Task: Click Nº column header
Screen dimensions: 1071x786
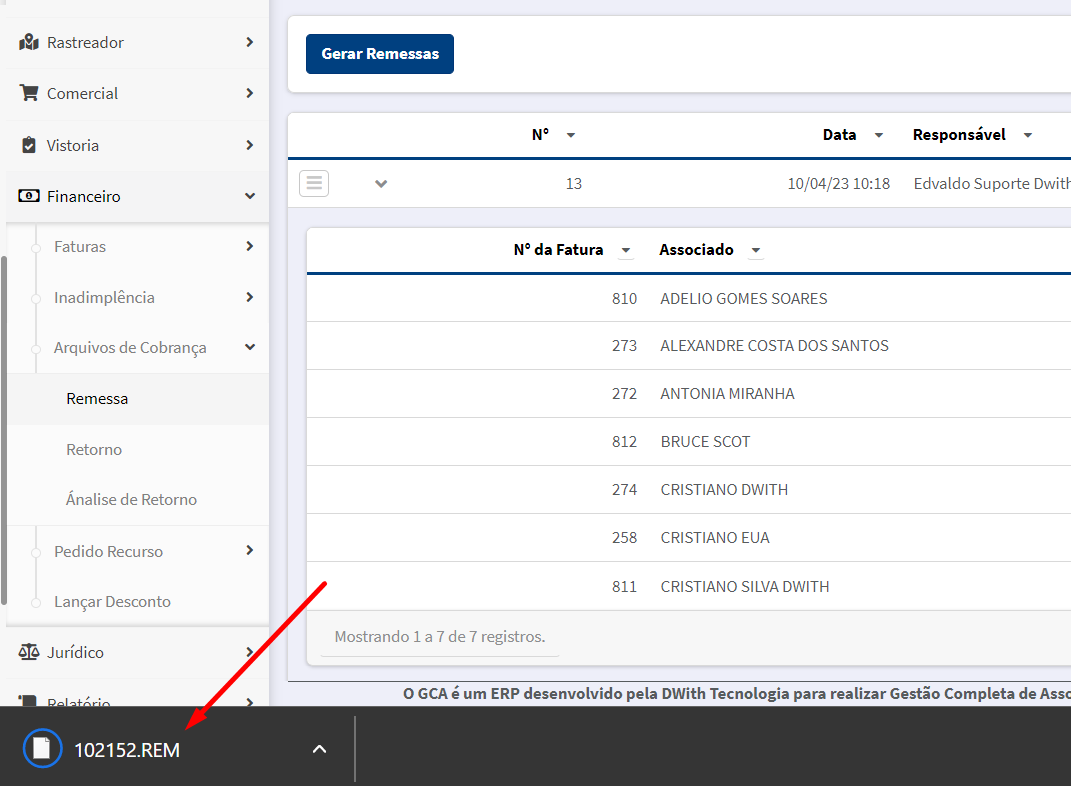Action: tap(540, 135)
